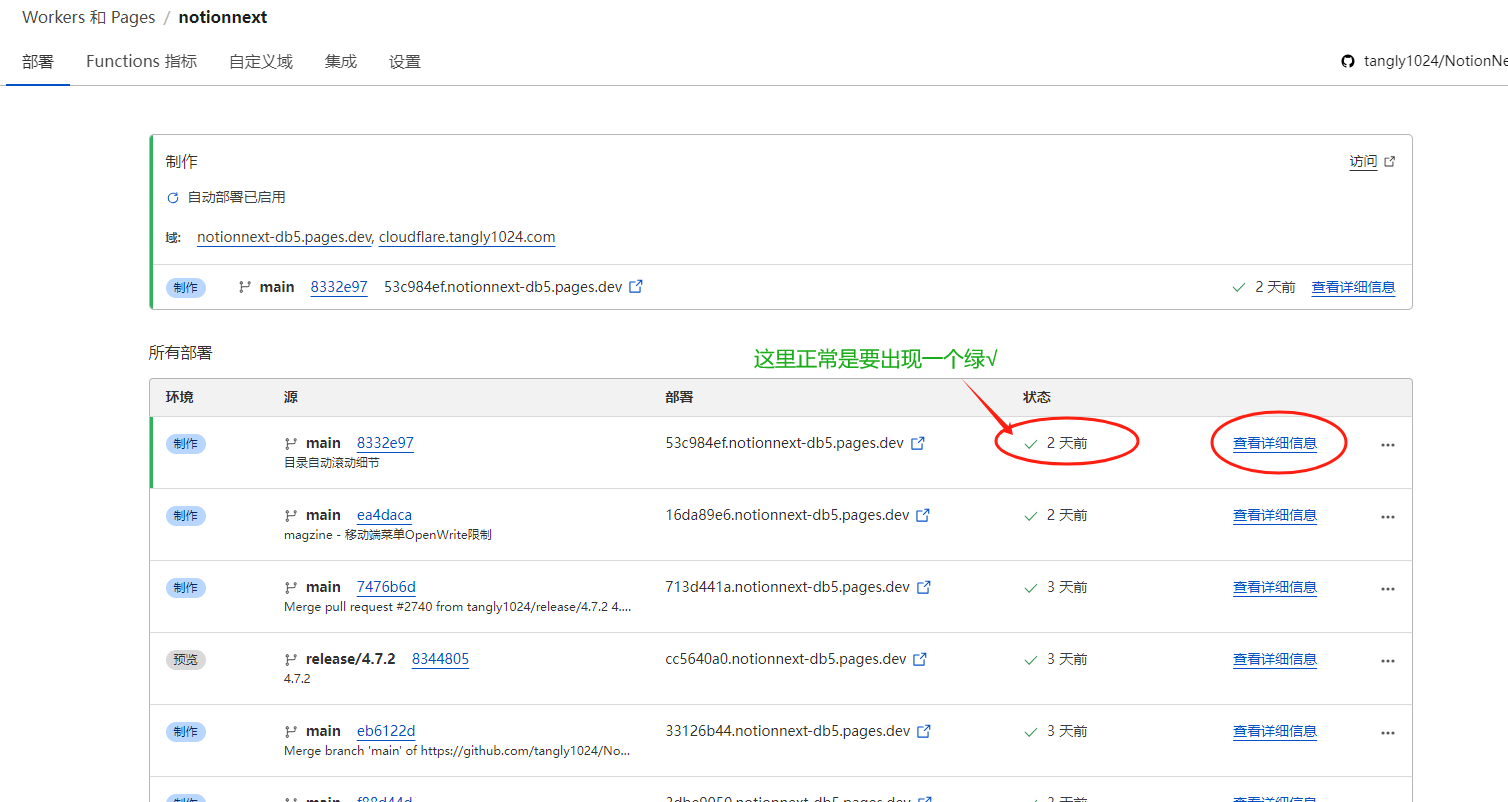
Task: Open the 集成 tab
Action: point(341,62)
